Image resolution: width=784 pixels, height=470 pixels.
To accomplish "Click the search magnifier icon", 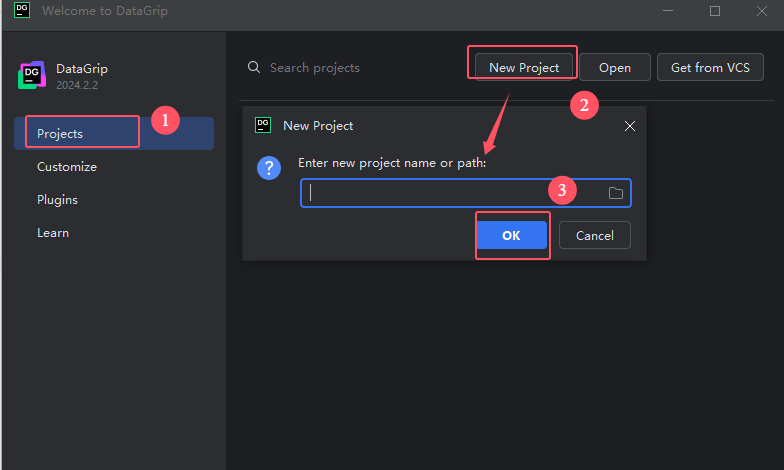I will tap(254, 67).
